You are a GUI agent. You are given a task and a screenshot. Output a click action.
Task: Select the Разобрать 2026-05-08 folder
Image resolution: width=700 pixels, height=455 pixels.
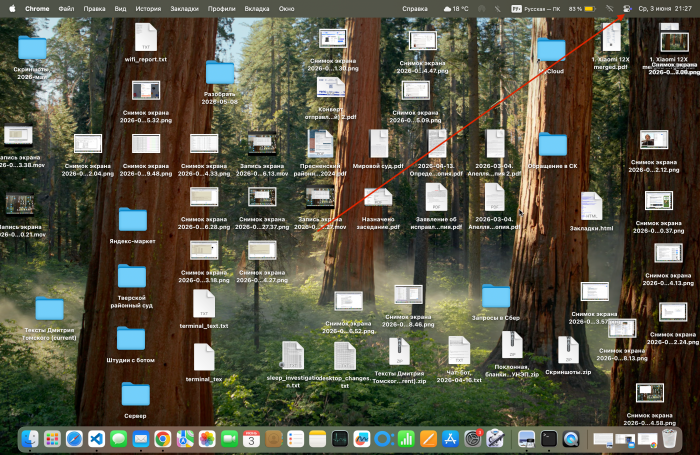pyautogui.click(x=220, y=83)
